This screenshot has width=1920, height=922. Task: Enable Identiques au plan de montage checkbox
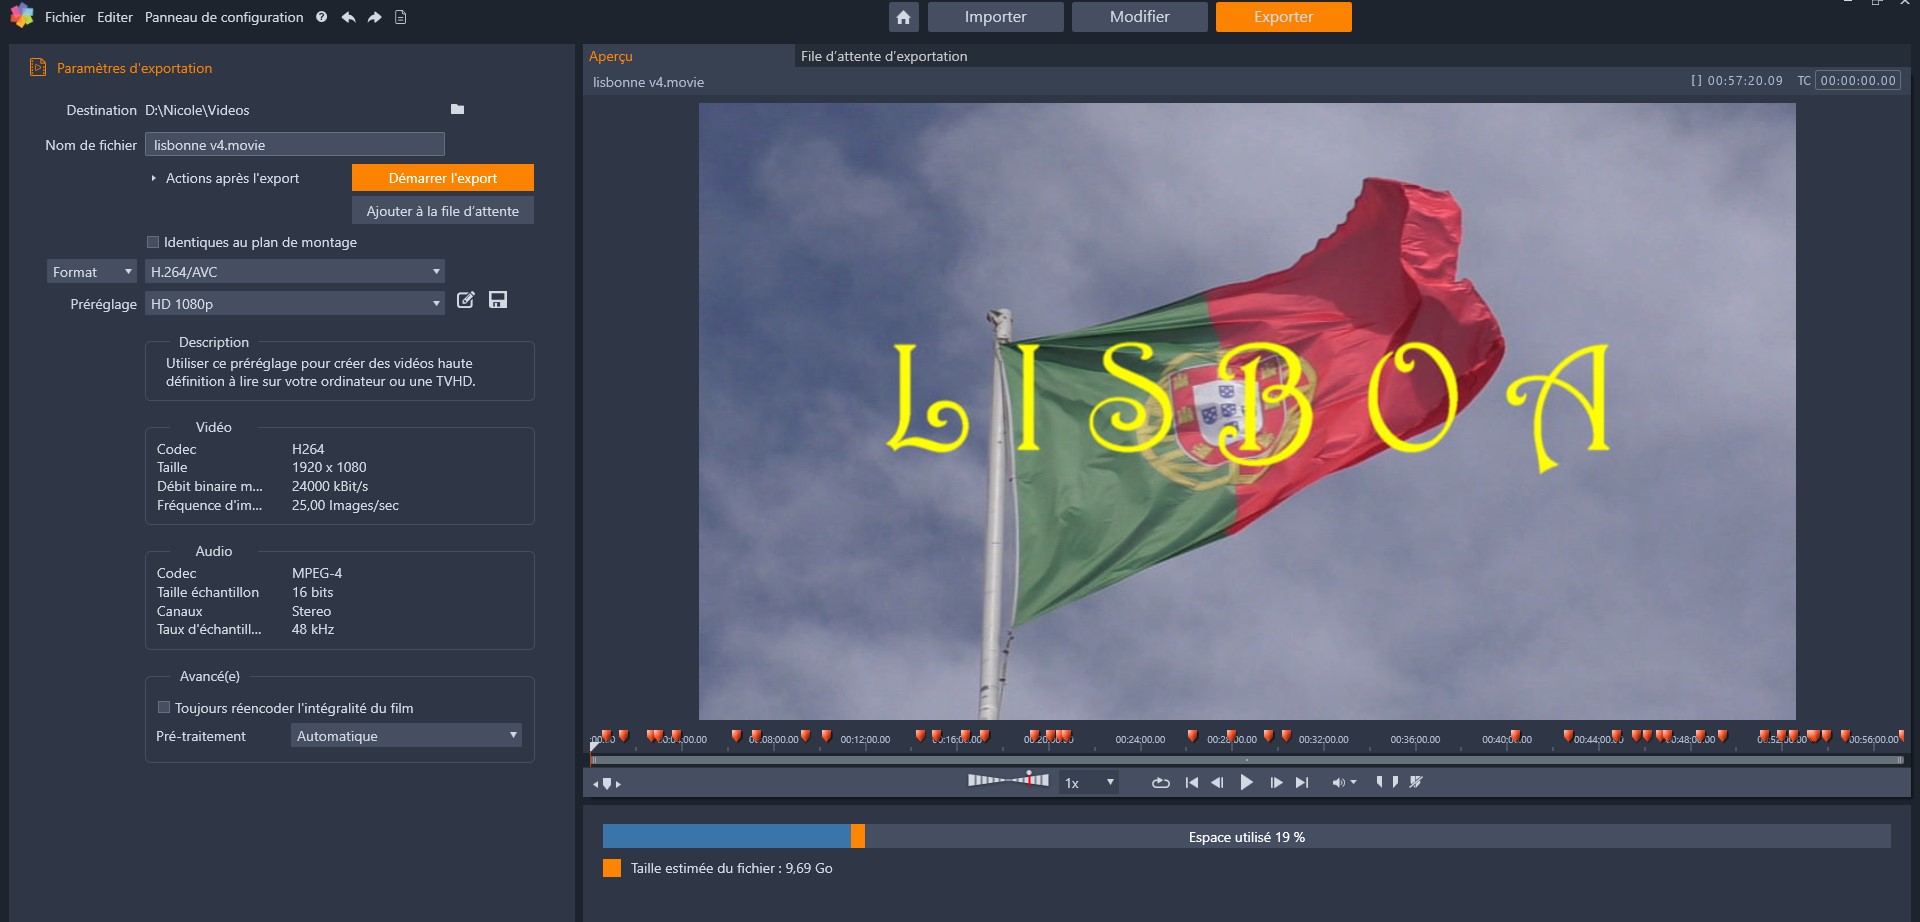[153, 242]
